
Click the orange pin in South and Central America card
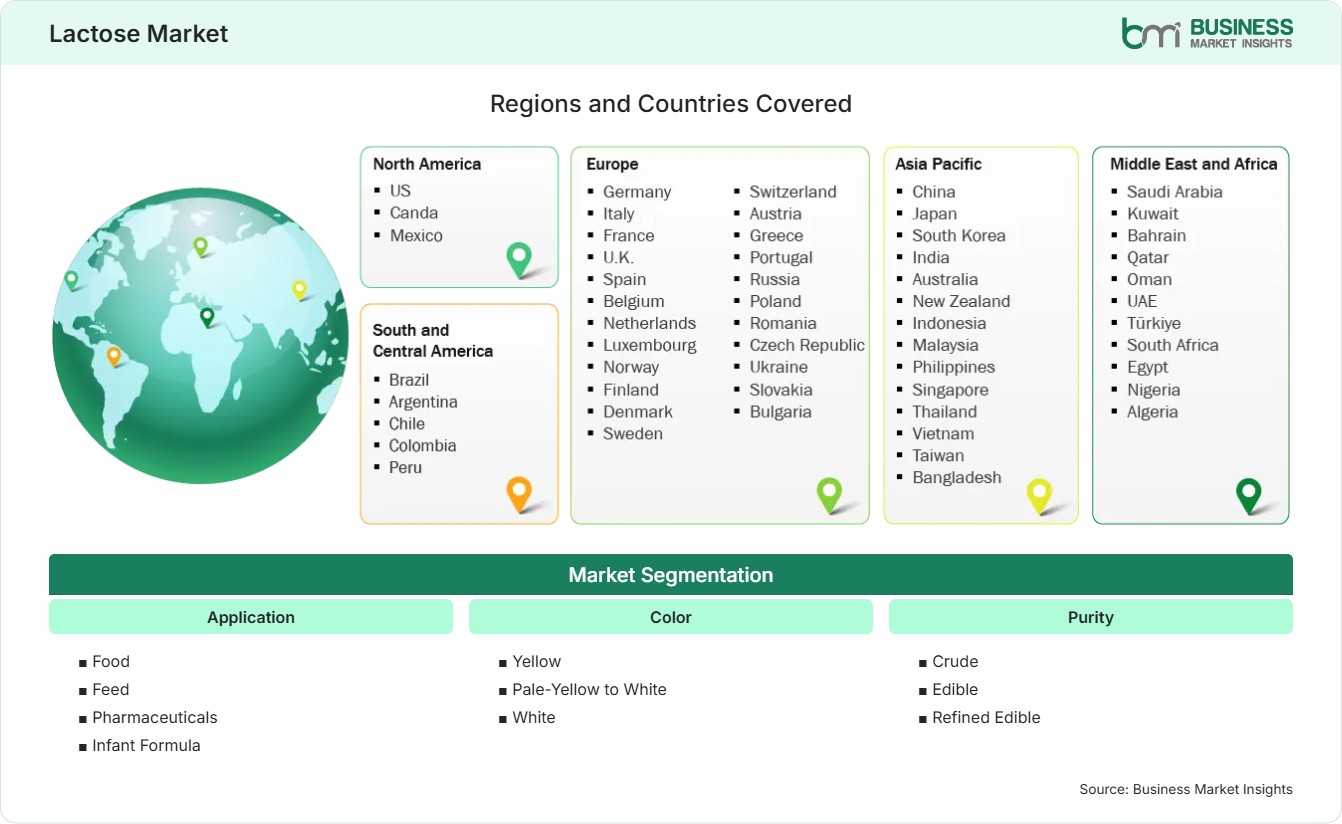click(519, 494)
